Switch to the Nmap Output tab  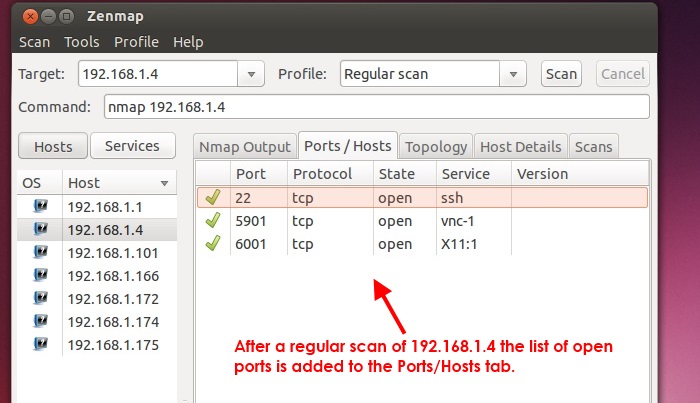coord(244,146)
